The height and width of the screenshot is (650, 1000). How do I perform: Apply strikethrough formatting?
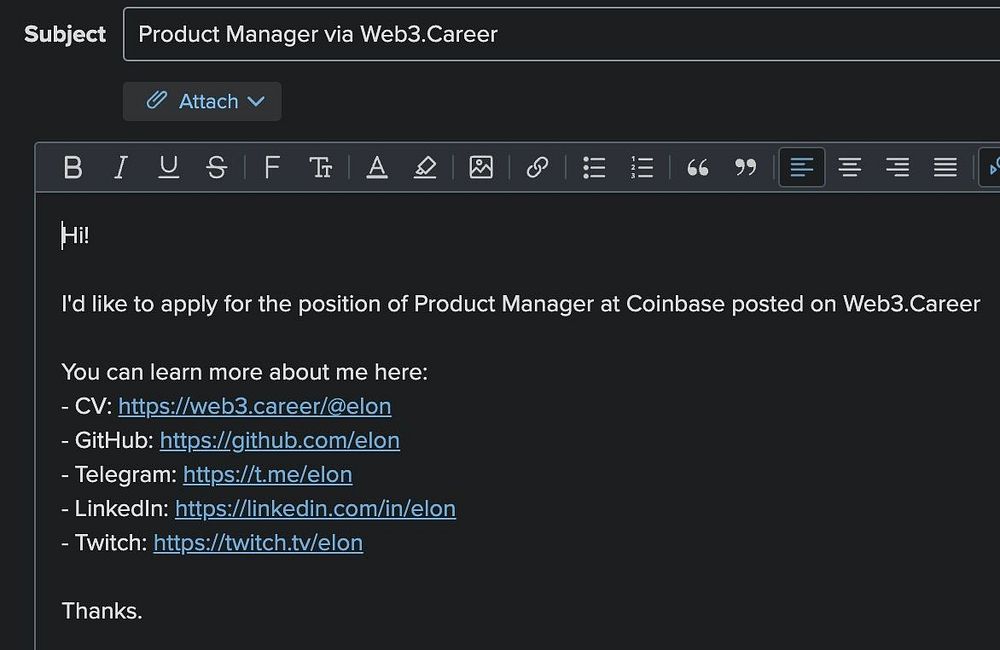point(216,167)
